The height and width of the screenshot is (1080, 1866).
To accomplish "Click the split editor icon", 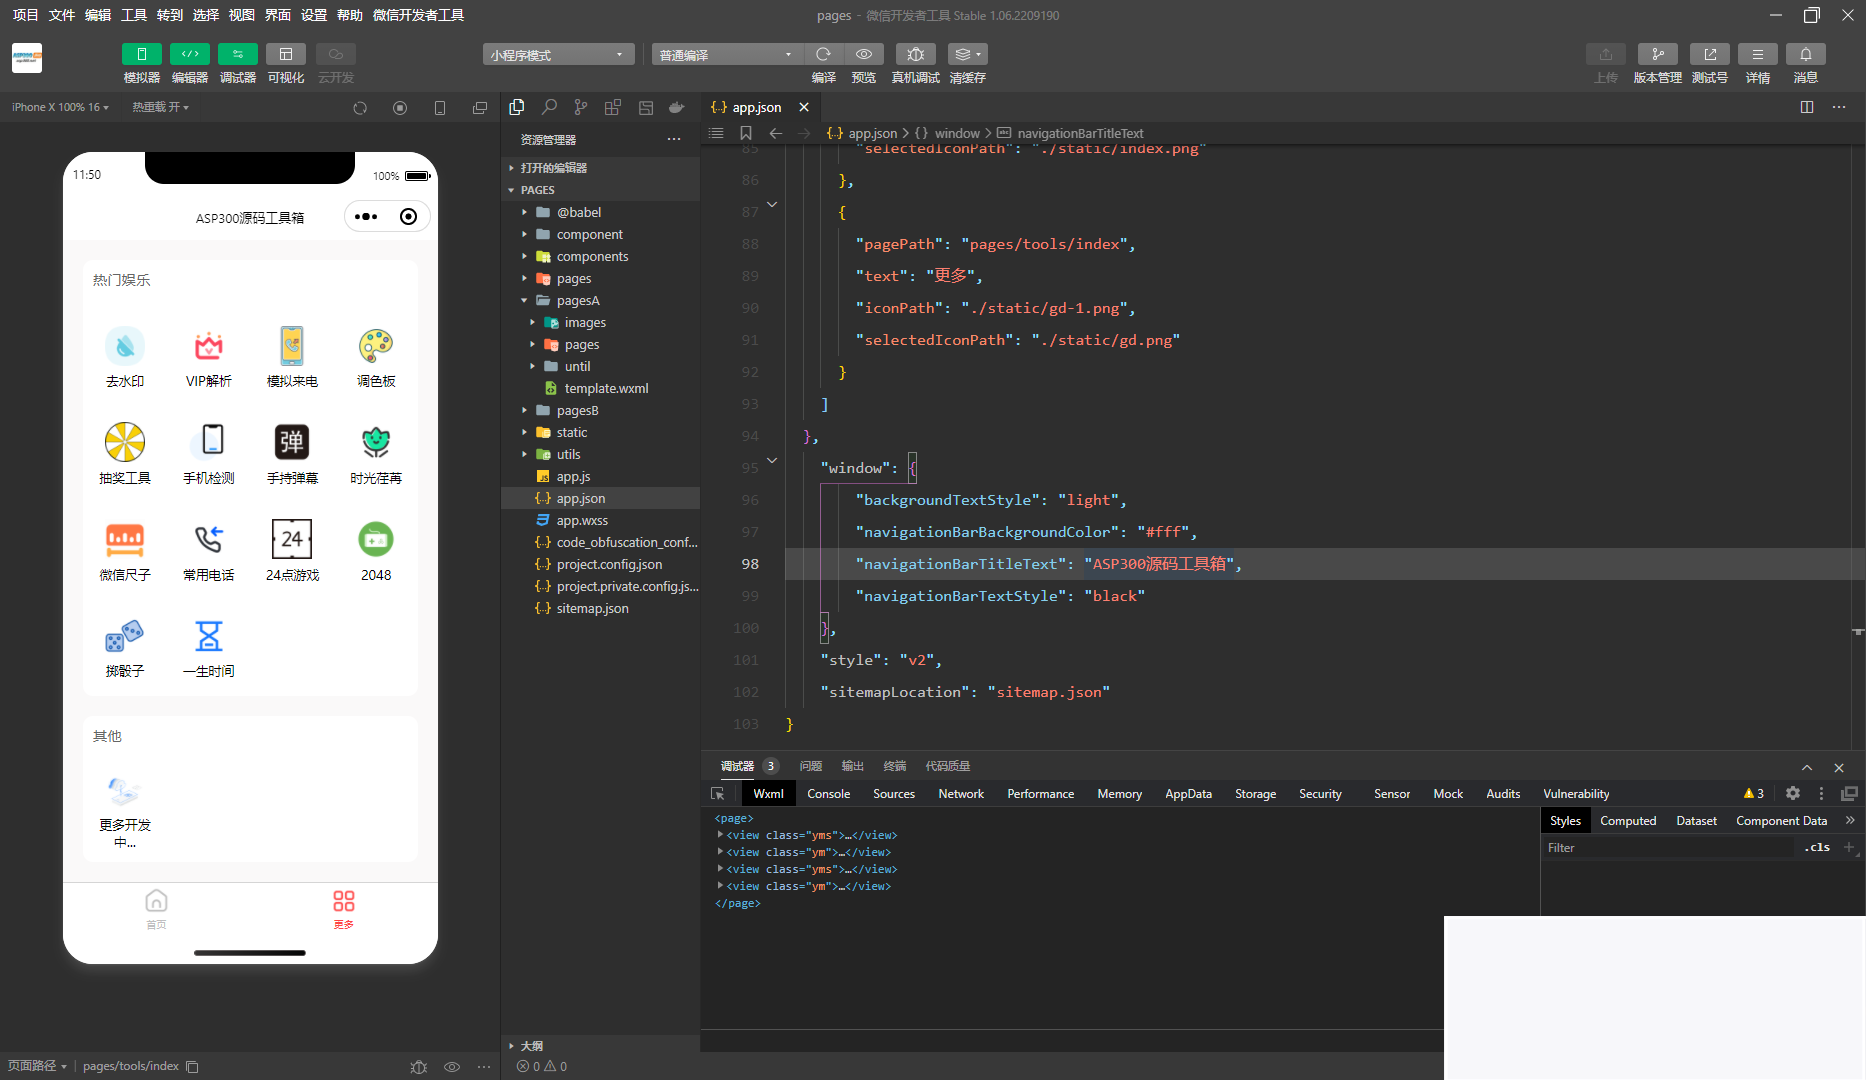I will [1806, 107].
